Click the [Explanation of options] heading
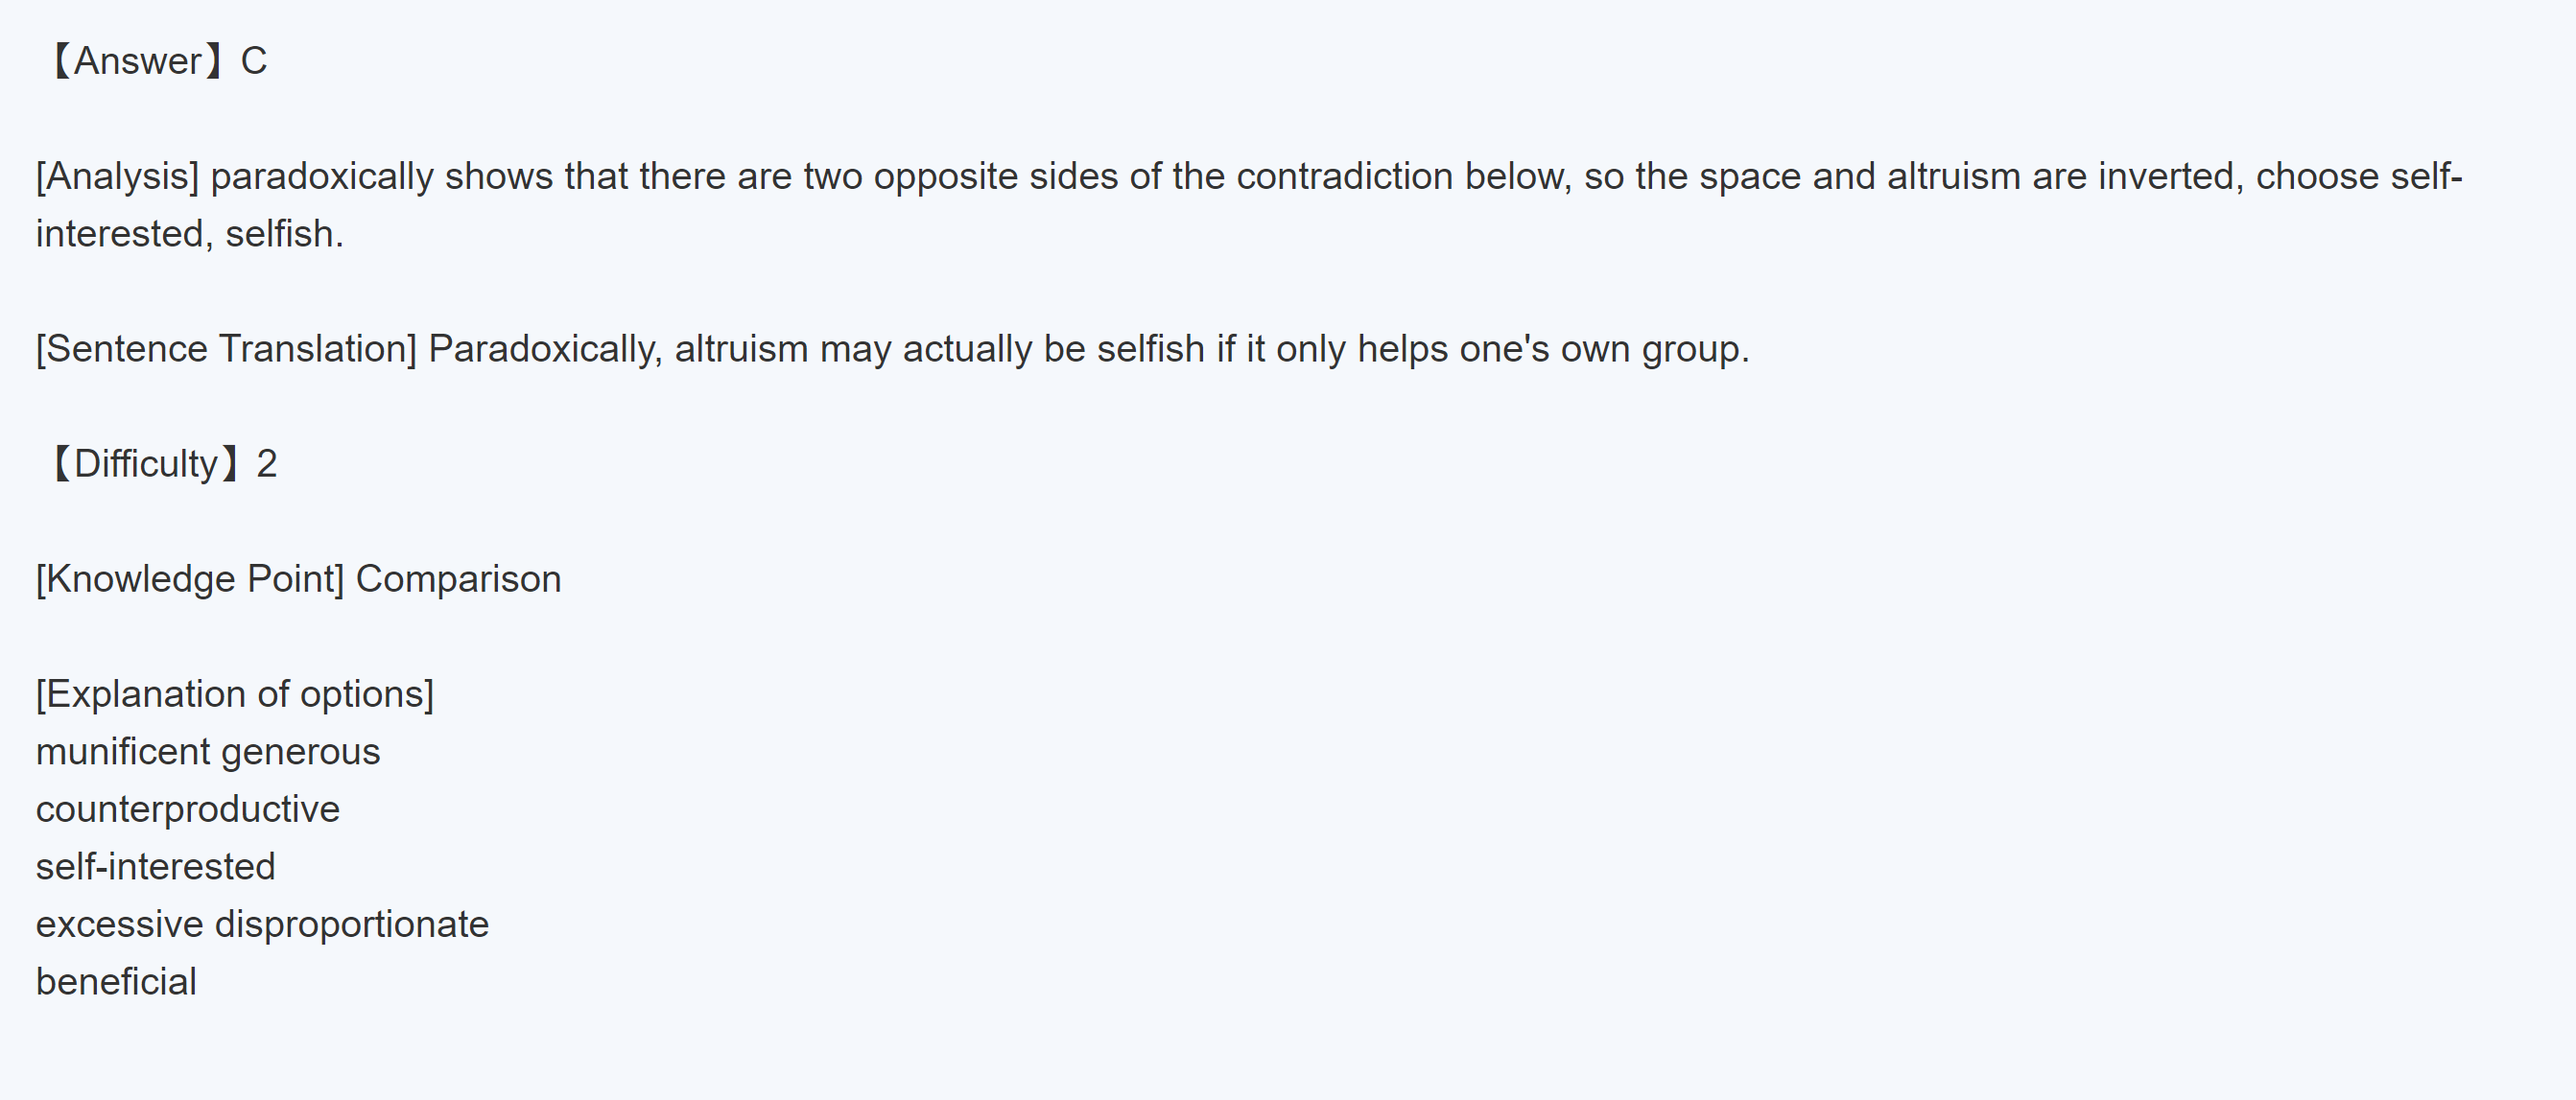The image size is (2576, 1100). (235, 694)
